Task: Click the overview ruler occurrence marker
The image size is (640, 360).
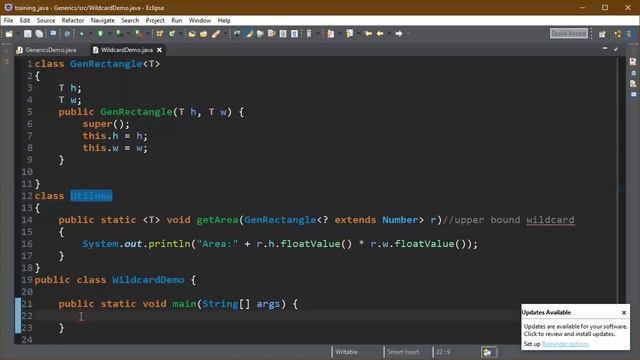Action: pos(622,189)
